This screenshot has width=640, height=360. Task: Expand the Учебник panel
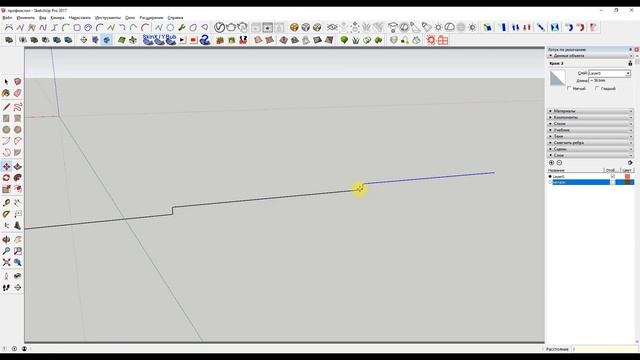pyautogui.click(x=590, y=130)
